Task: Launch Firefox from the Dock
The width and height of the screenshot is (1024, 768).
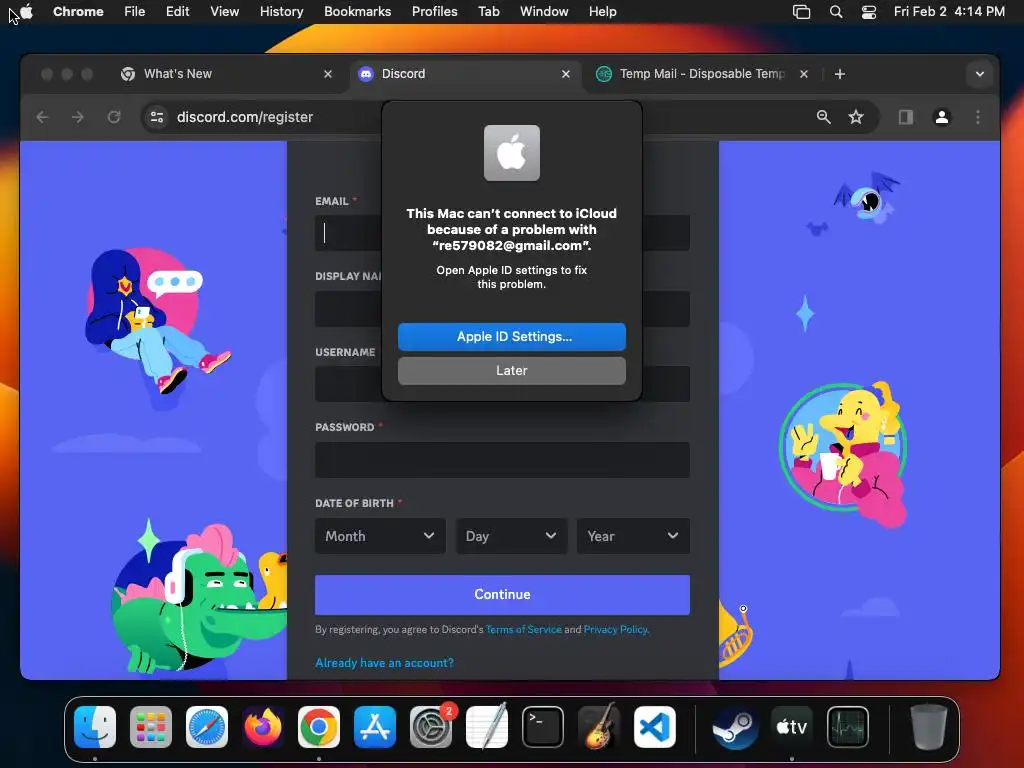Action: (263, 727)
